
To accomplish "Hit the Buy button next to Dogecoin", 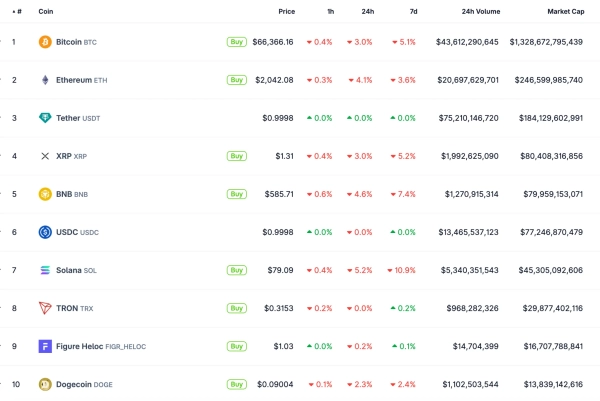I will click(236, 384).
